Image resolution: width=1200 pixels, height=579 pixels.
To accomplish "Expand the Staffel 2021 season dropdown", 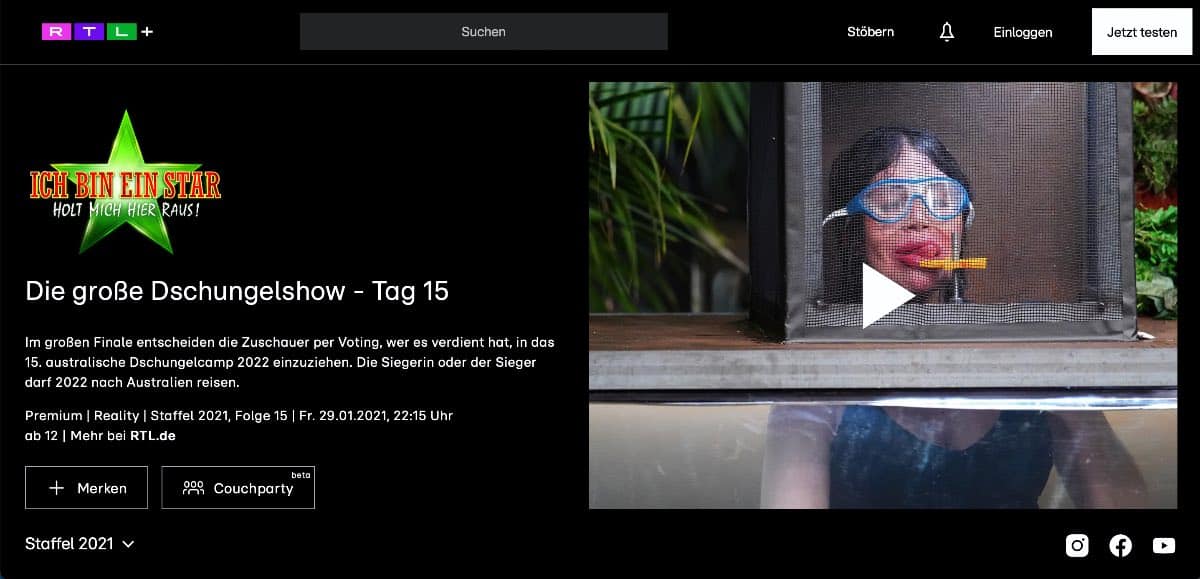I will pos(80,544).
